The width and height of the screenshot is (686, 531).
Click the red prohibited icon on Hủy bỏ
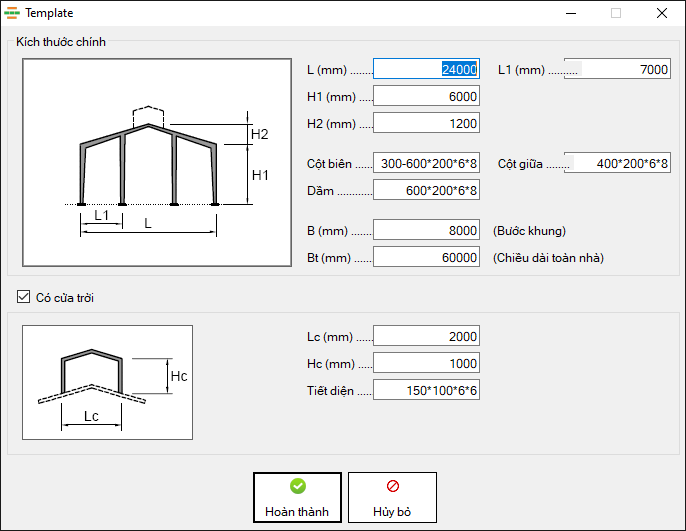click(x=392, y=486)
